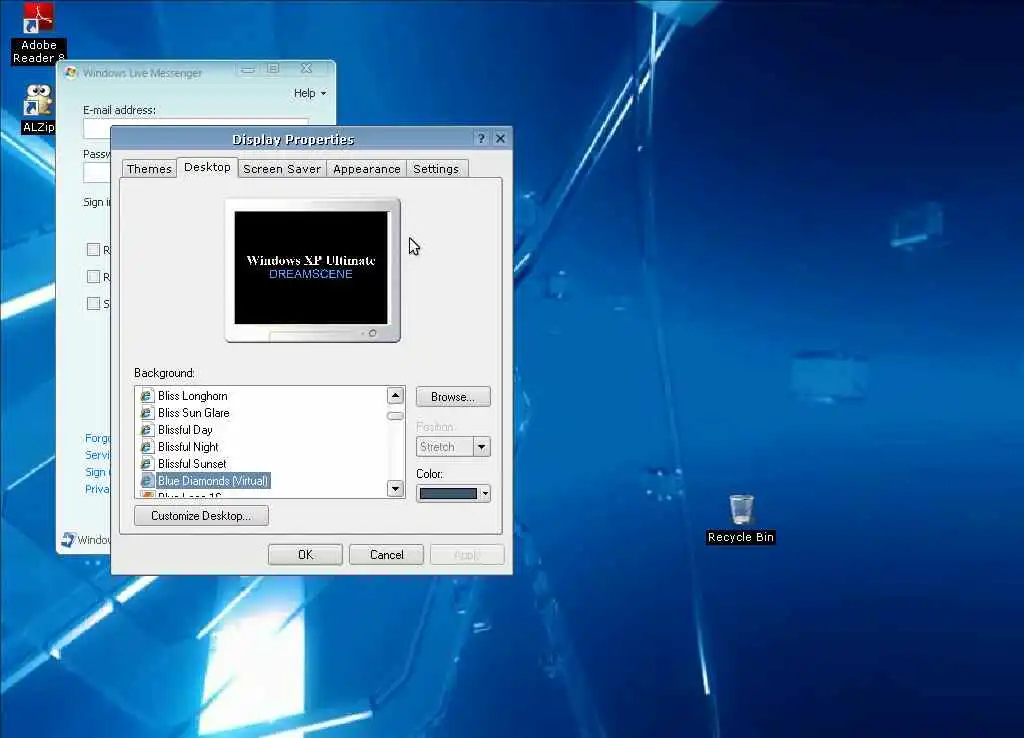
Task: Open the Screen Saver tab
Action: click(x=282, y=169)
